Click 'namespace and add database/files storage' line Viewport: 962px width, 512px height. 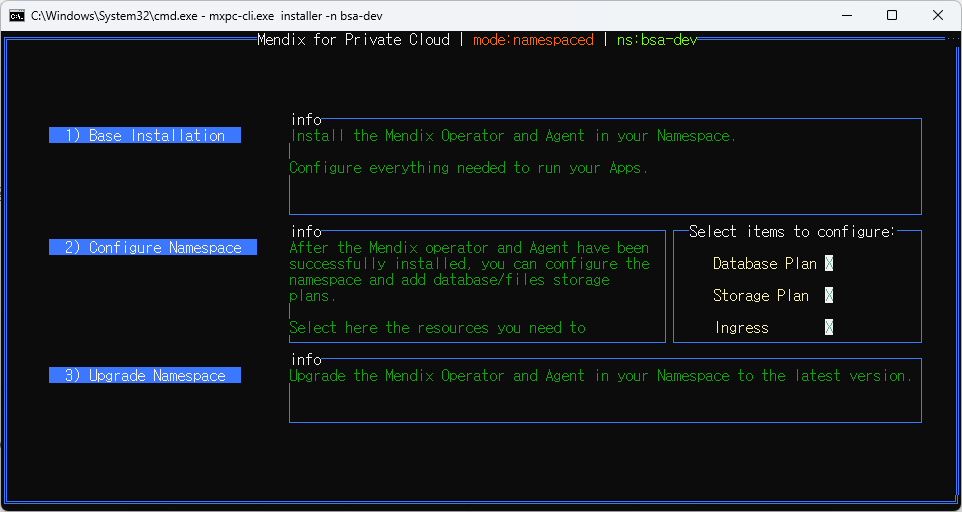(450, 280)
